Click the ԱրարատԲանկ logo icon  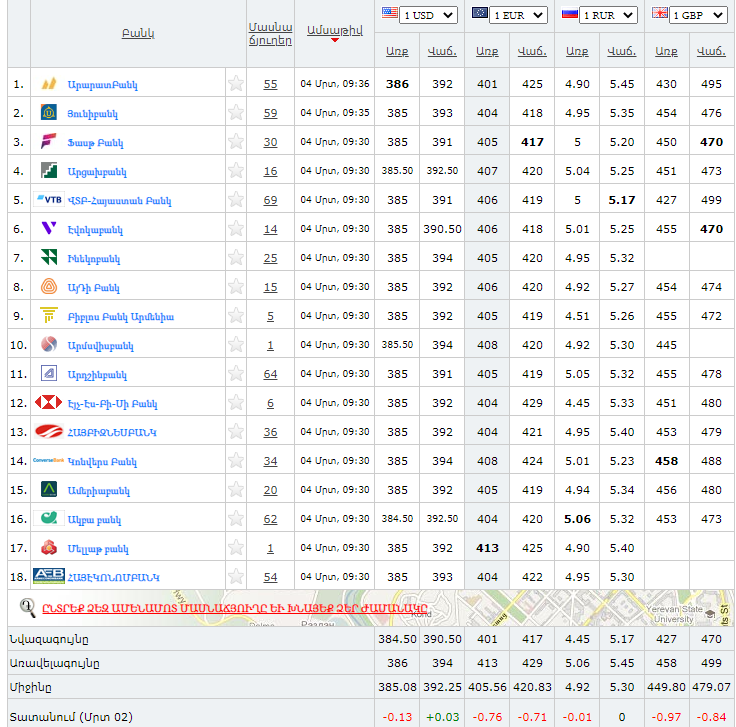pyautogui.click(x=49, y=84)
